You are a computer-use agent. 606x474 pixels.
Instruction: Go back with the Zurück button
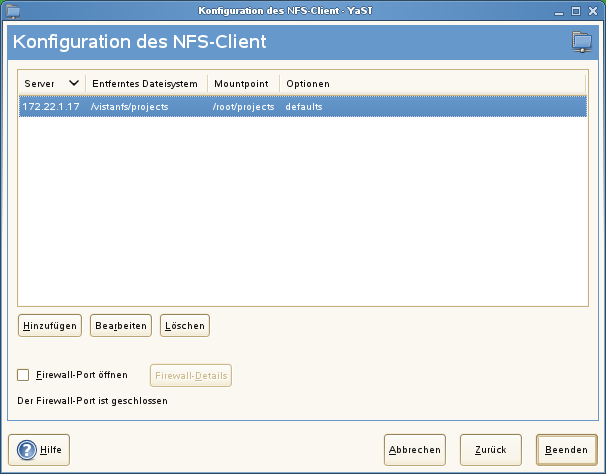coord(491,450)
